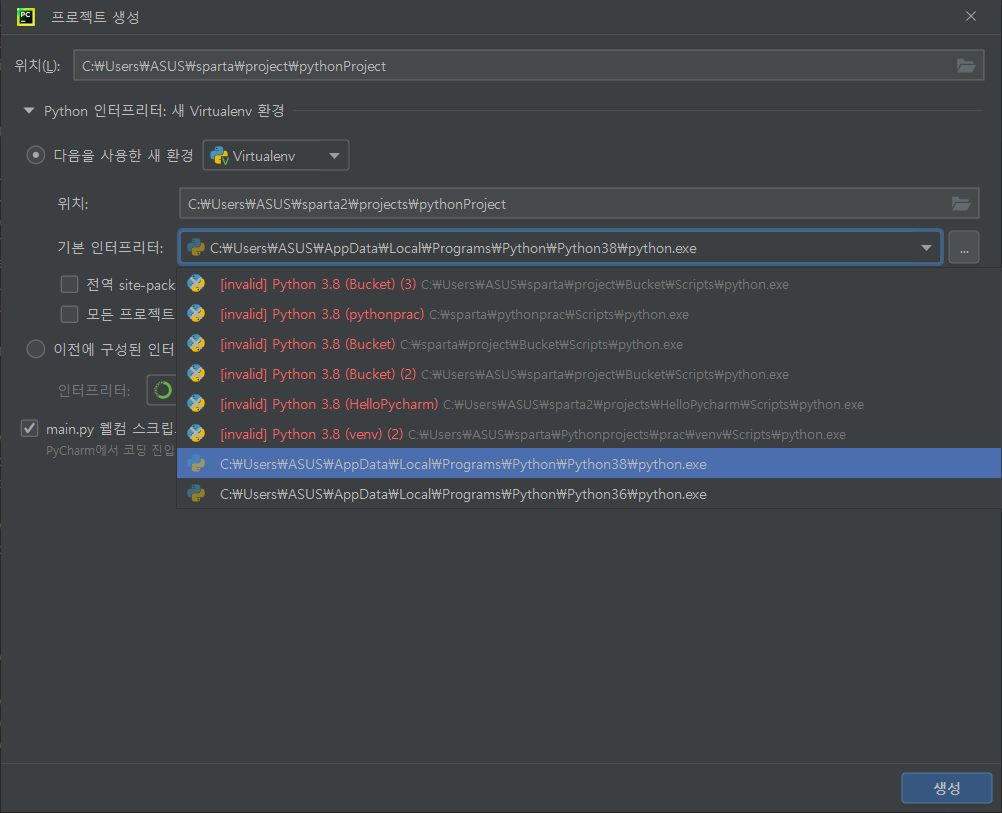Image resolution: width=1002 pixels, height=813 pixels.
Task: Click invalid interpreter icon for pythonprac
Action: [x=196, y=314]
